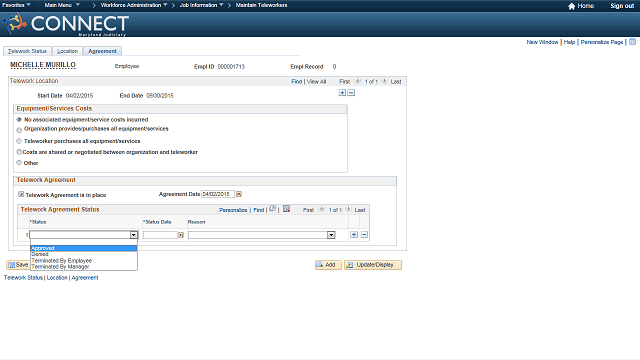Add a new Telework Location row
Viewport: 640px width, 360px height.
342,93
